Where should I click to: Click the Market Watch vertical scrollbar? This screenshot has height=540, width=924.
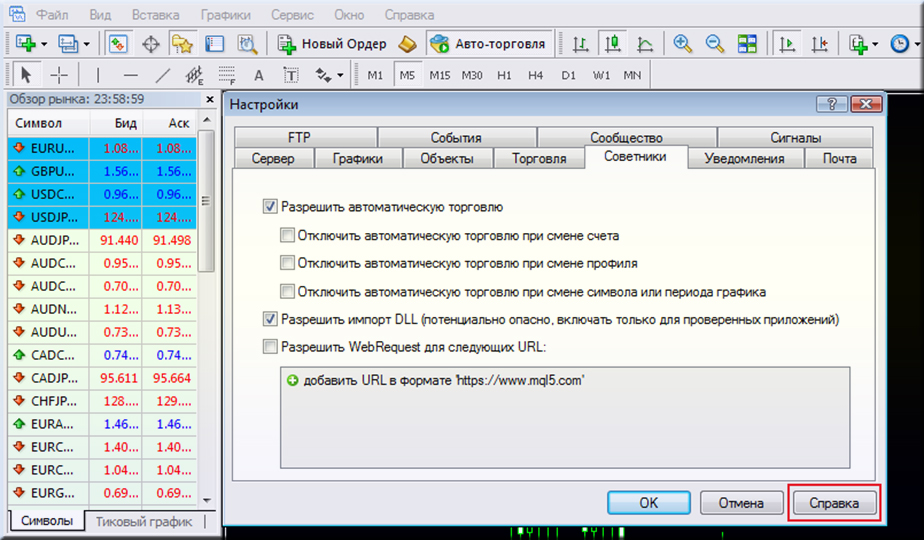tap(207, 300)
